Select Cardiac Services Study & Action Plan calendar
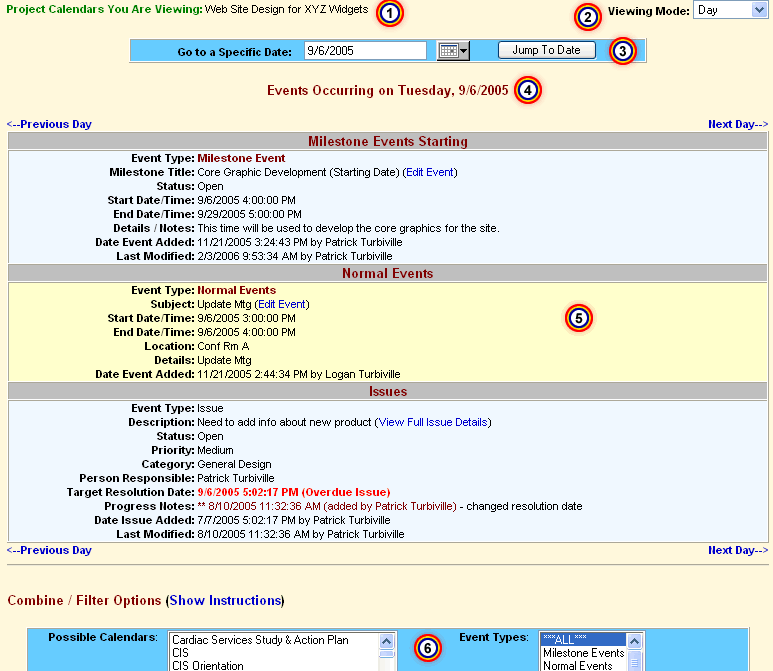Viewport: 773px width, 671px height. (260, 640)
